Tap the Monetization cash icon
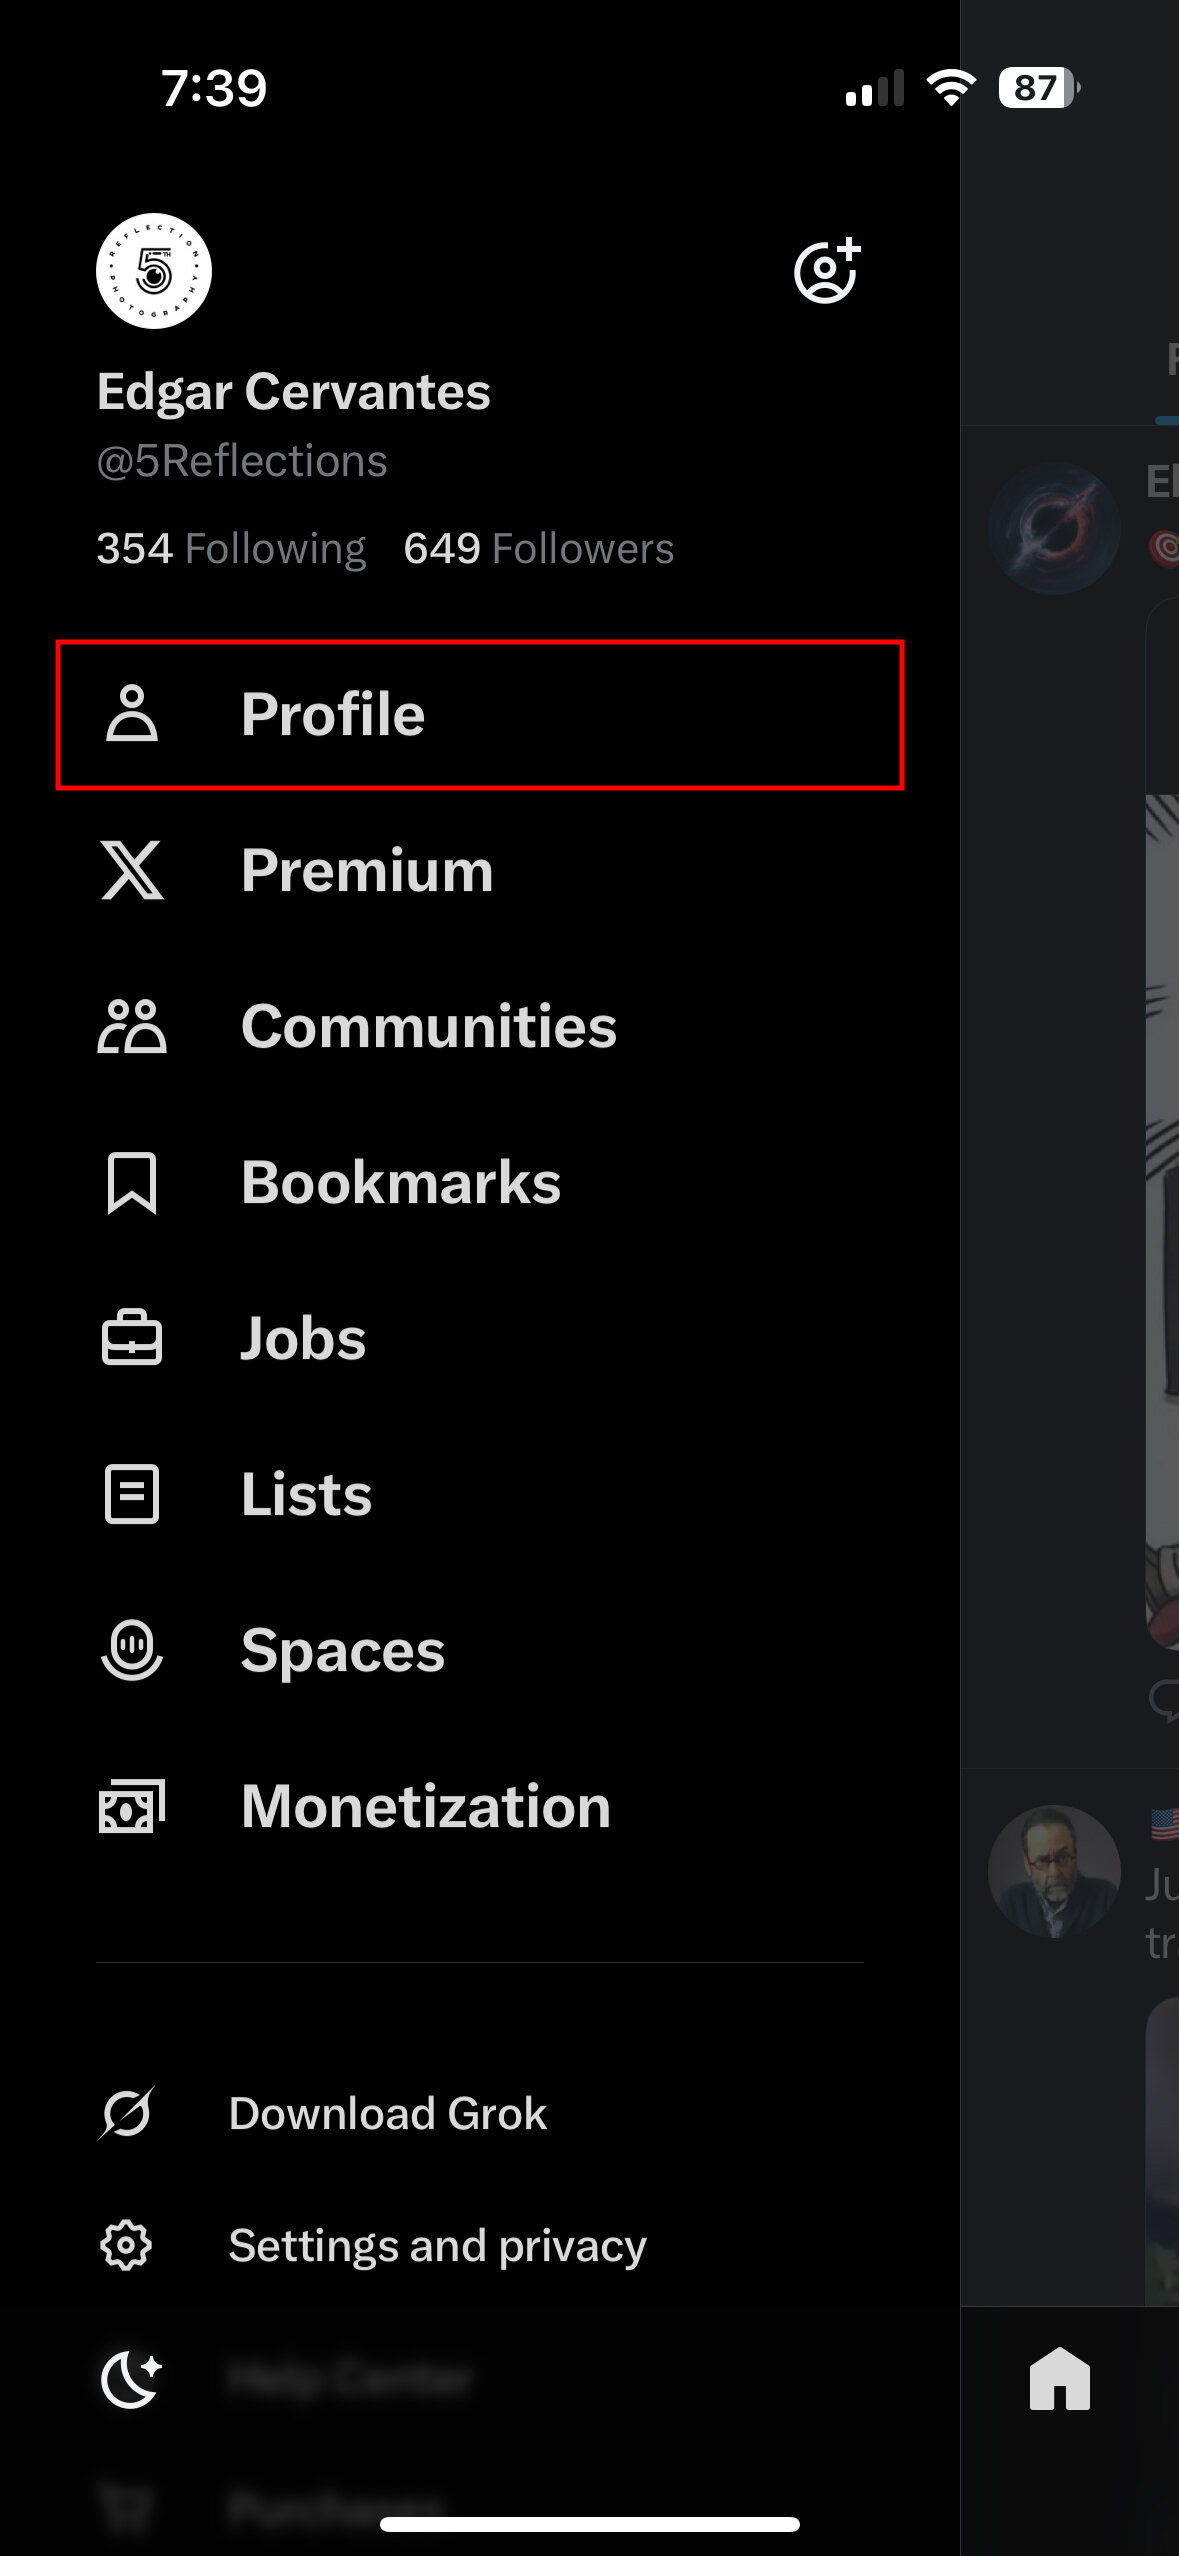 132,1807
